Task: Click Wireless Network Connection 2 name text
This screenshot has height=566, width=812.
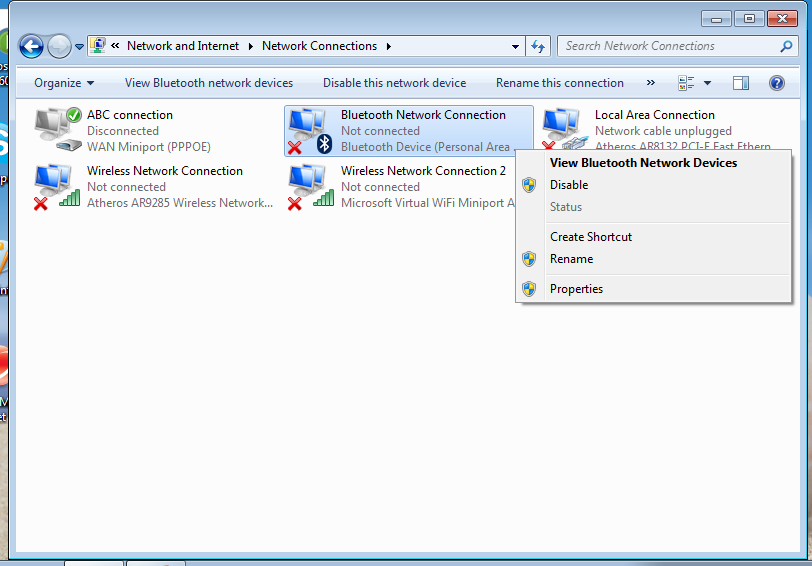Action: (423, 171)
